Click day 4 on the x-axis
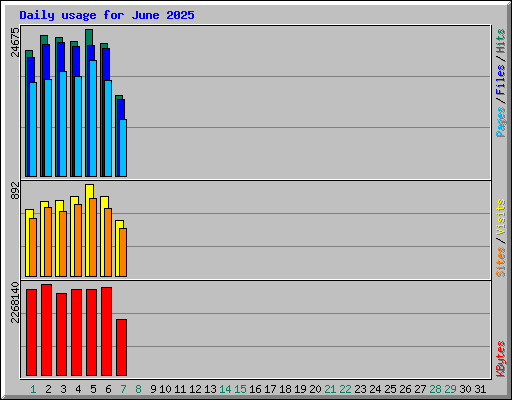The width and height of the screenshot is (512, 400). click(78, 389)
